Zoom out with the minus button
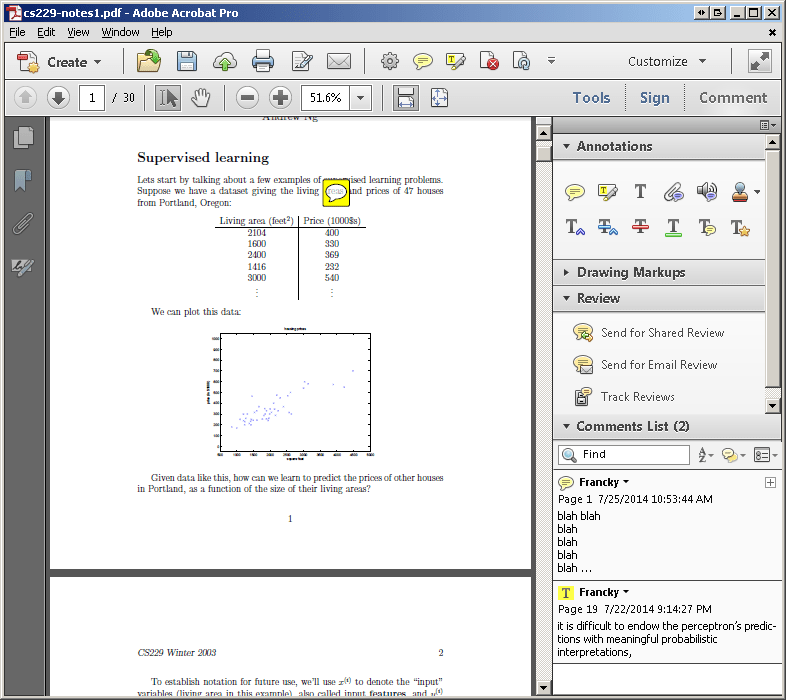 248,97
